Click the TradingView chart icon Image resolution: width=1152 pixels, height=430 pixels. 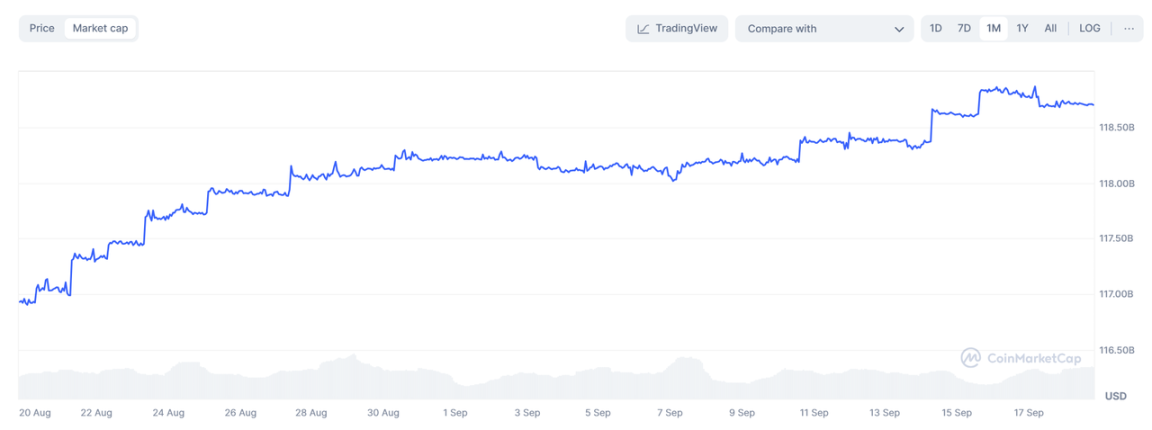coord(644,29)
